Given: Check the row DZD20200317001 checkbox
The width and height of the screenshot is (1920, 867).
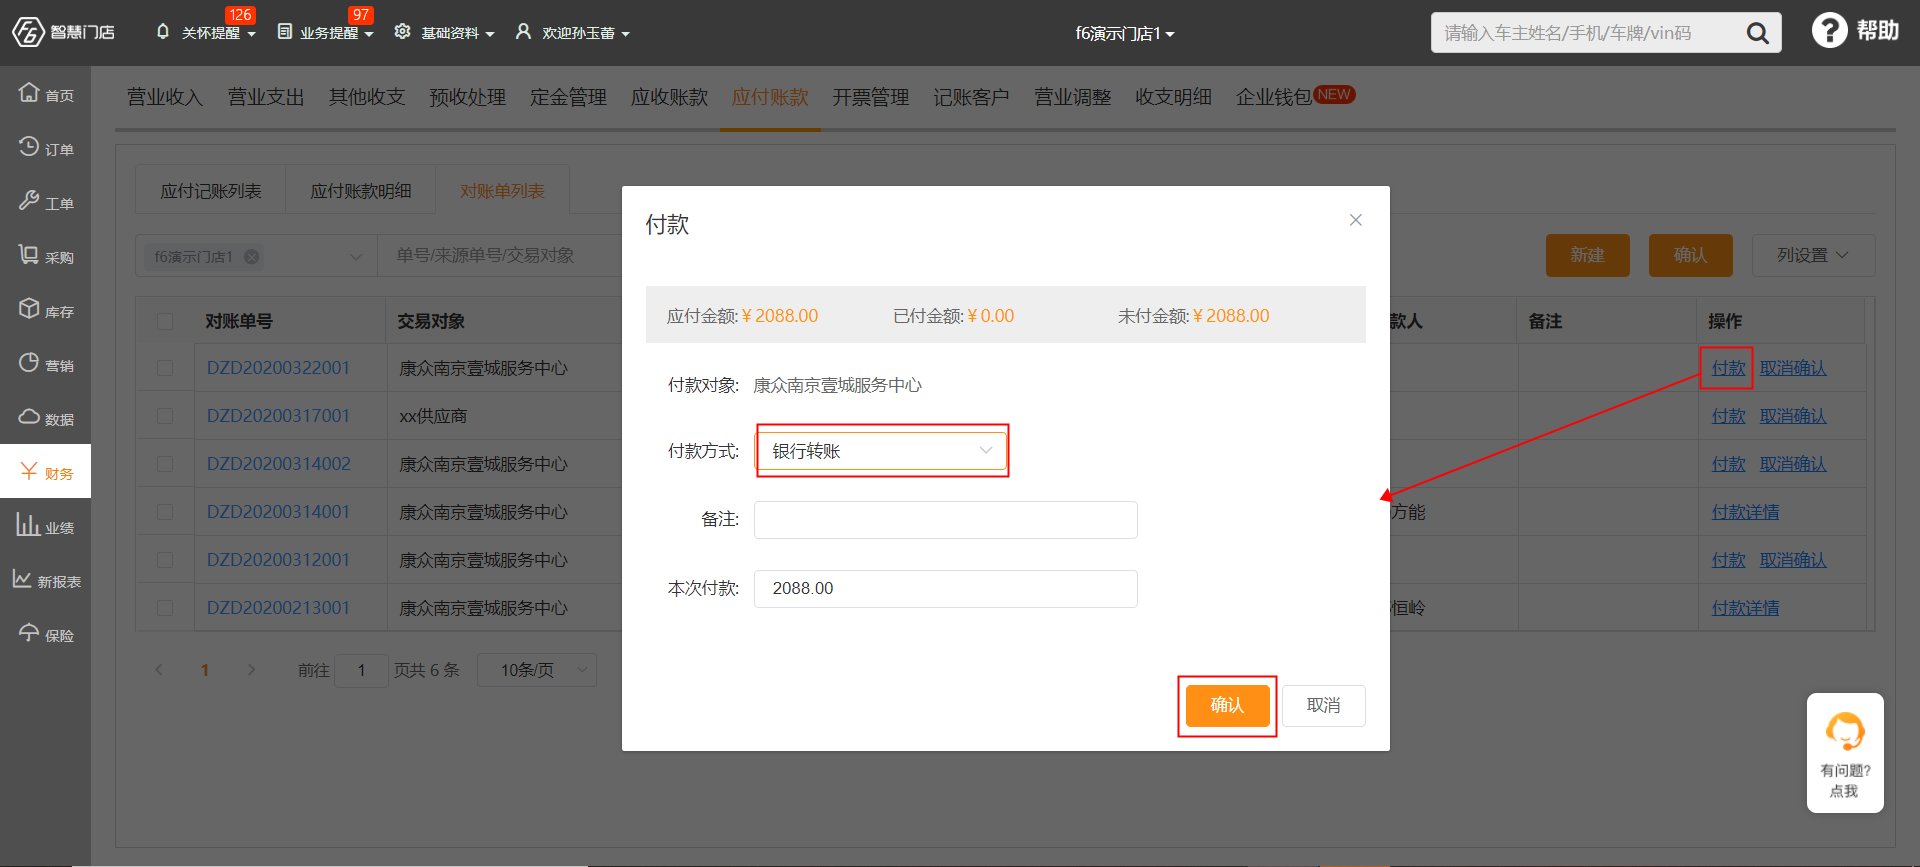Looking at the screenshot, I should [165, 416].
